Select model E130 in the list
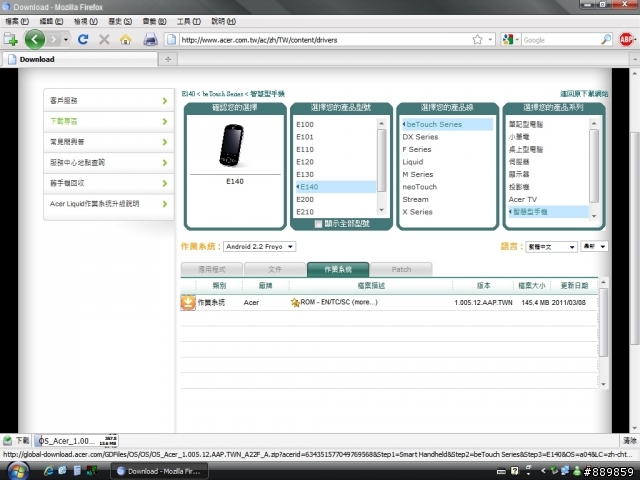Viewport: 640px width, 480px height. tap(305, 174)
